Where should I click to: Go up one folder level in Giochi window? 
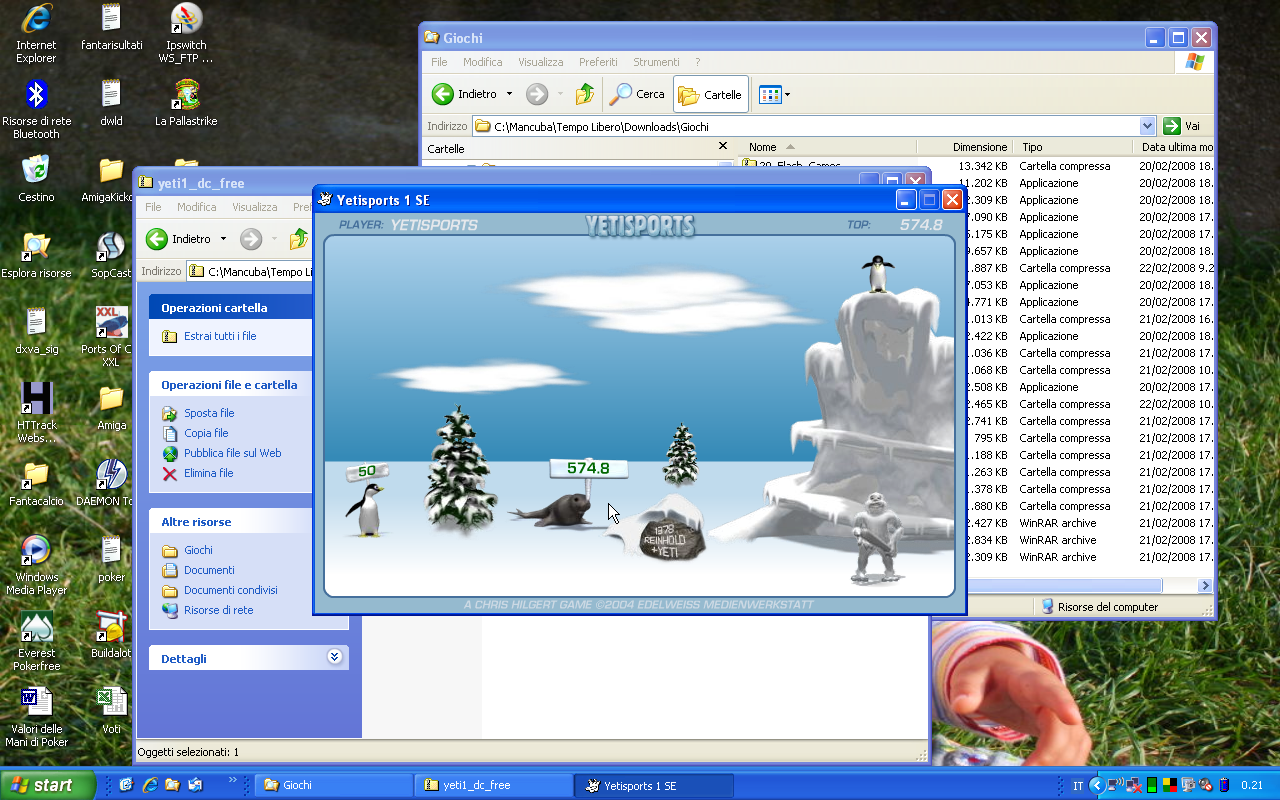(585, 94)
